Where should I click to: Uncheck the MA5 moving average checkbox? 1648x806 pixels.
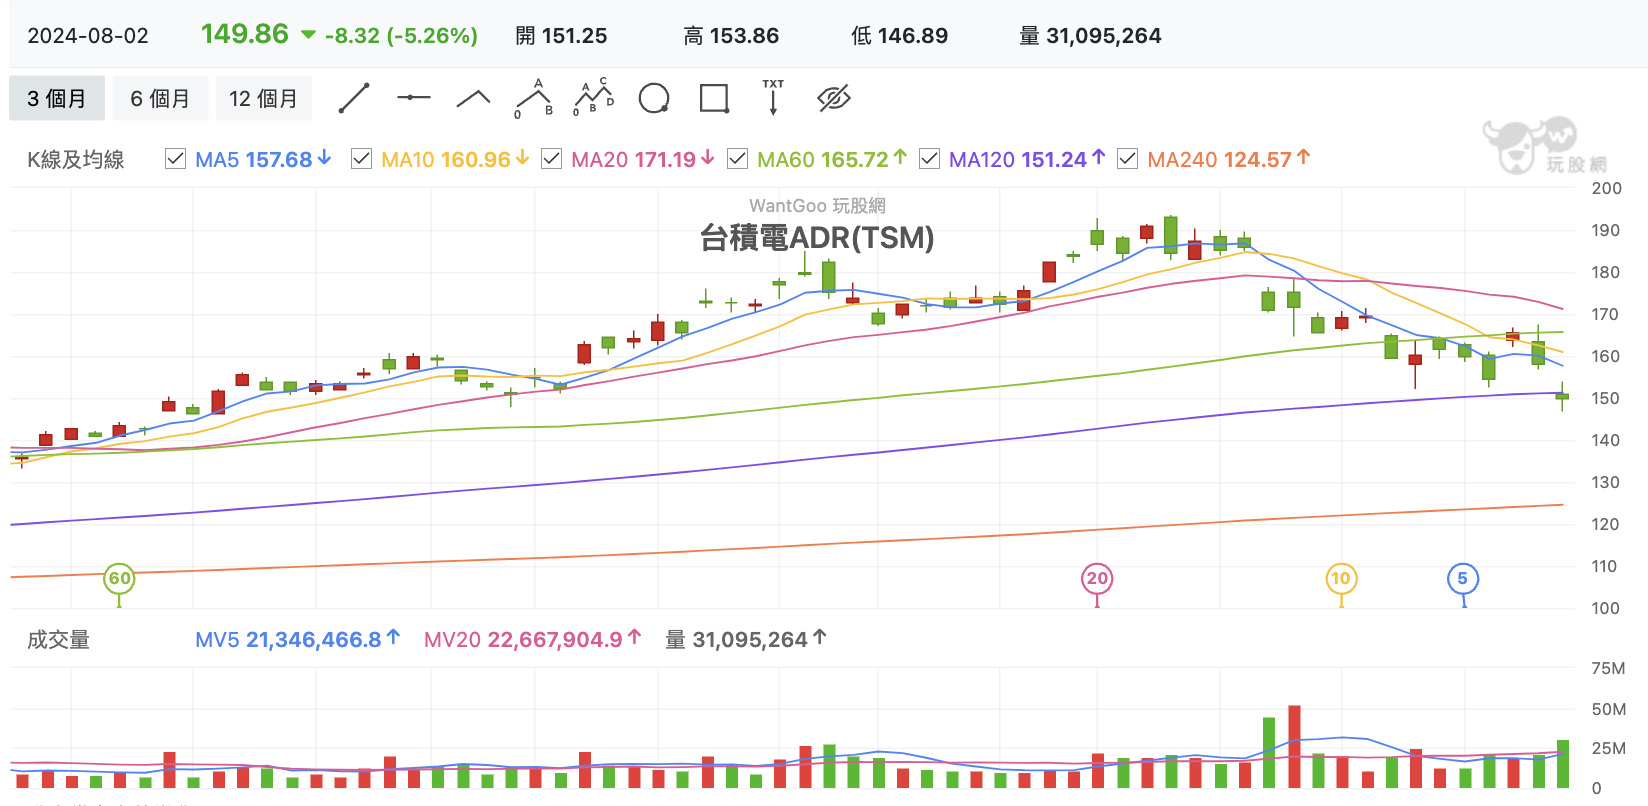(175, 158)
